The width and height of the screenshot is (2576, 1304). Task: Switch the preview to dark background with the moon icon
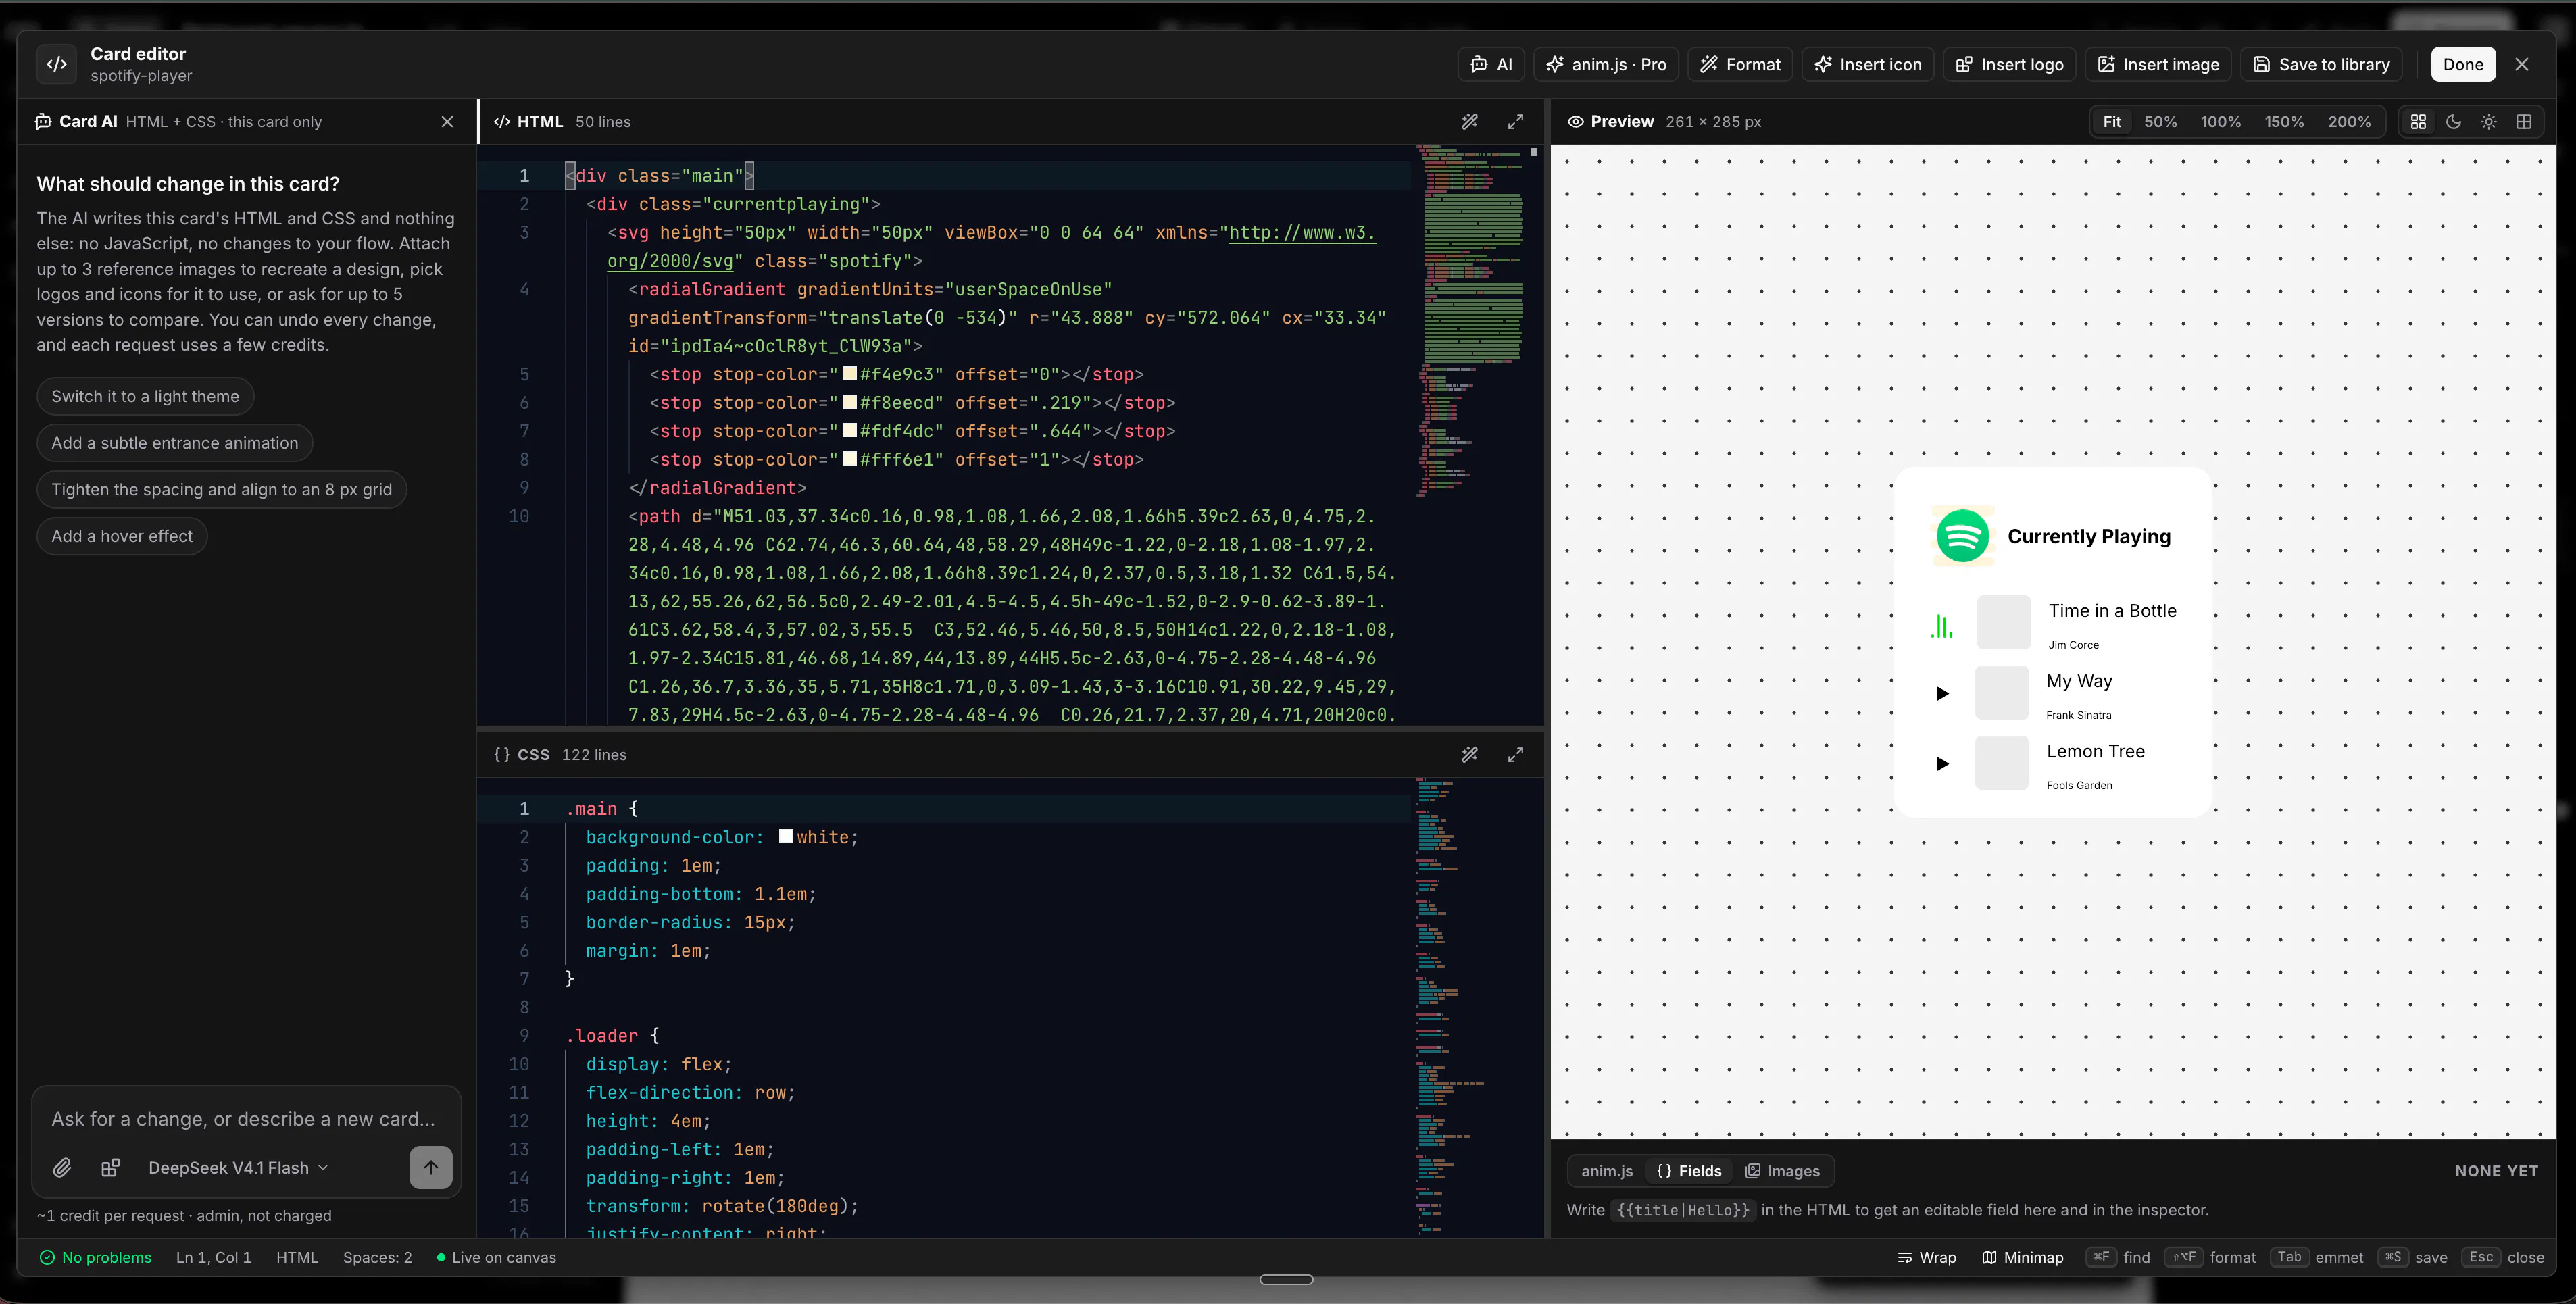click(x=2453, y=121)
